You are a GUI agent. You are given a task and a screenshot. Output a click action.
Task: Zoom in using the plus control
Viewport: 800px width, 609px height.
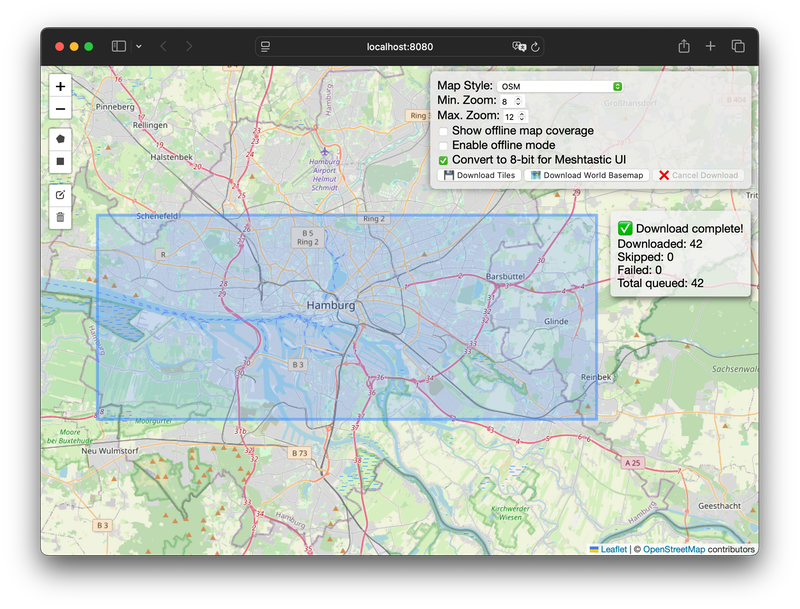60,84
